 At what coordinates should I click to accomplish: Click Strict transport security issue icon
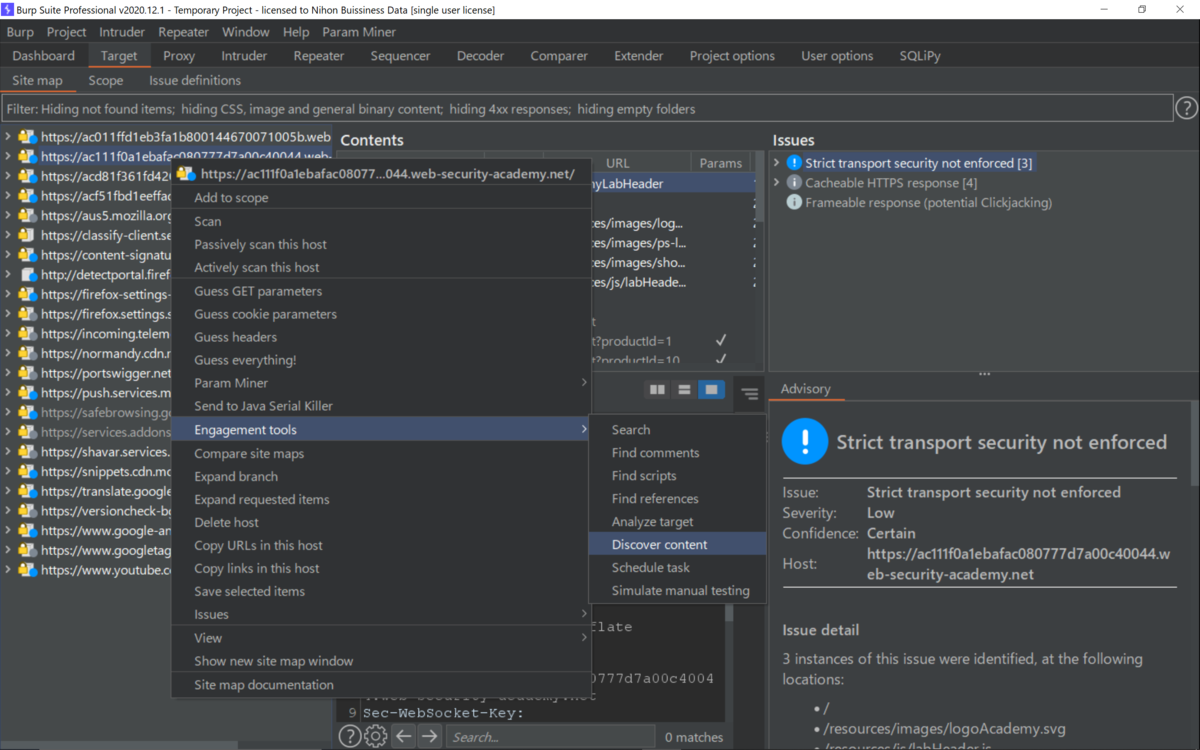(x=794, y=163)
